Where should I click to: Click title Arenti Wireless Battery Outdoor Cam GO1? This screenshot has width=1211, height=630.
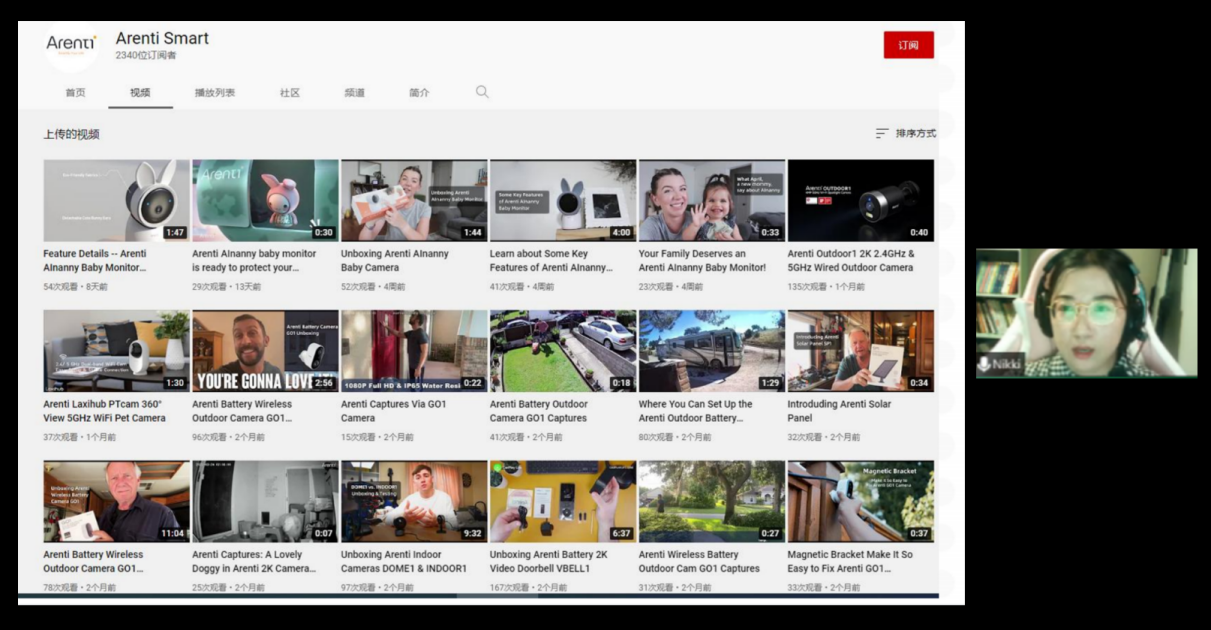(699, 561)
